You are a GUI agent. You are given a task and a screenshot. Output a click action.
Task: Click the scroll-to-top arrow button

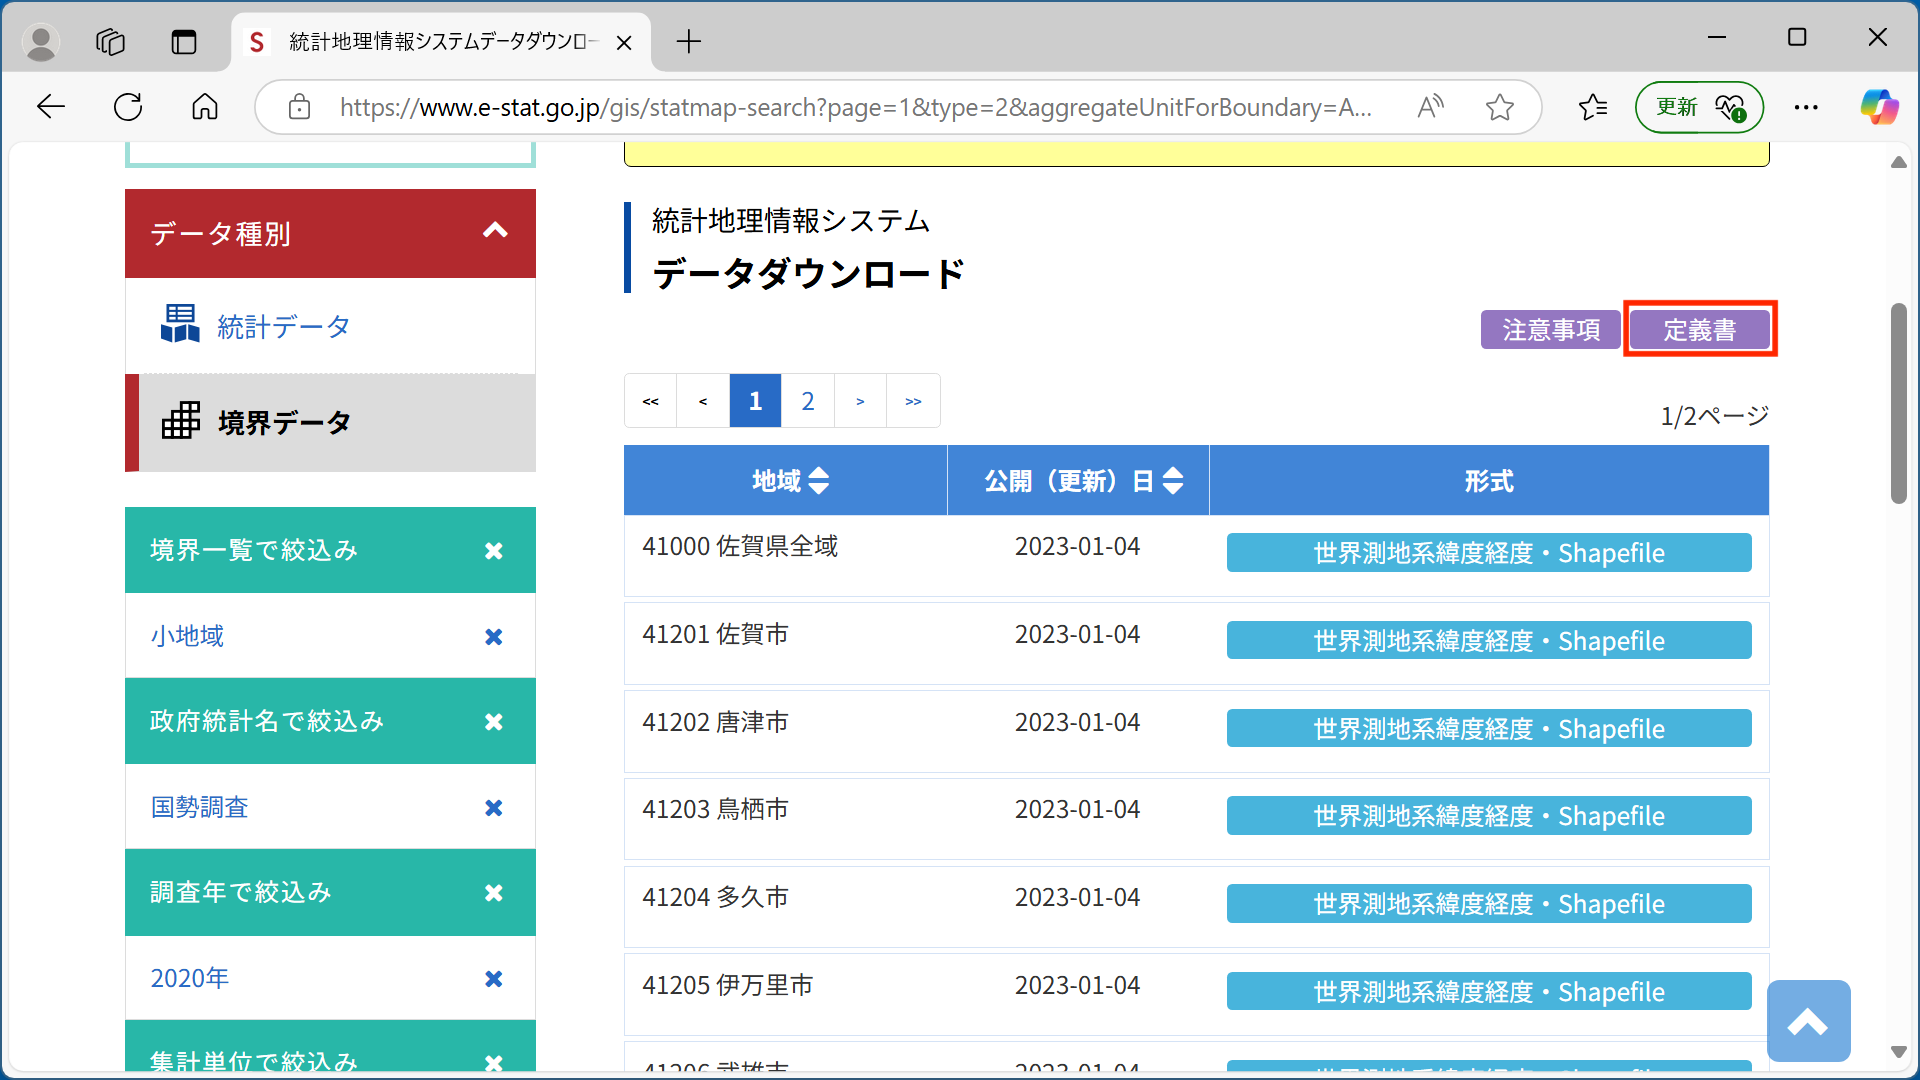1808,1021
